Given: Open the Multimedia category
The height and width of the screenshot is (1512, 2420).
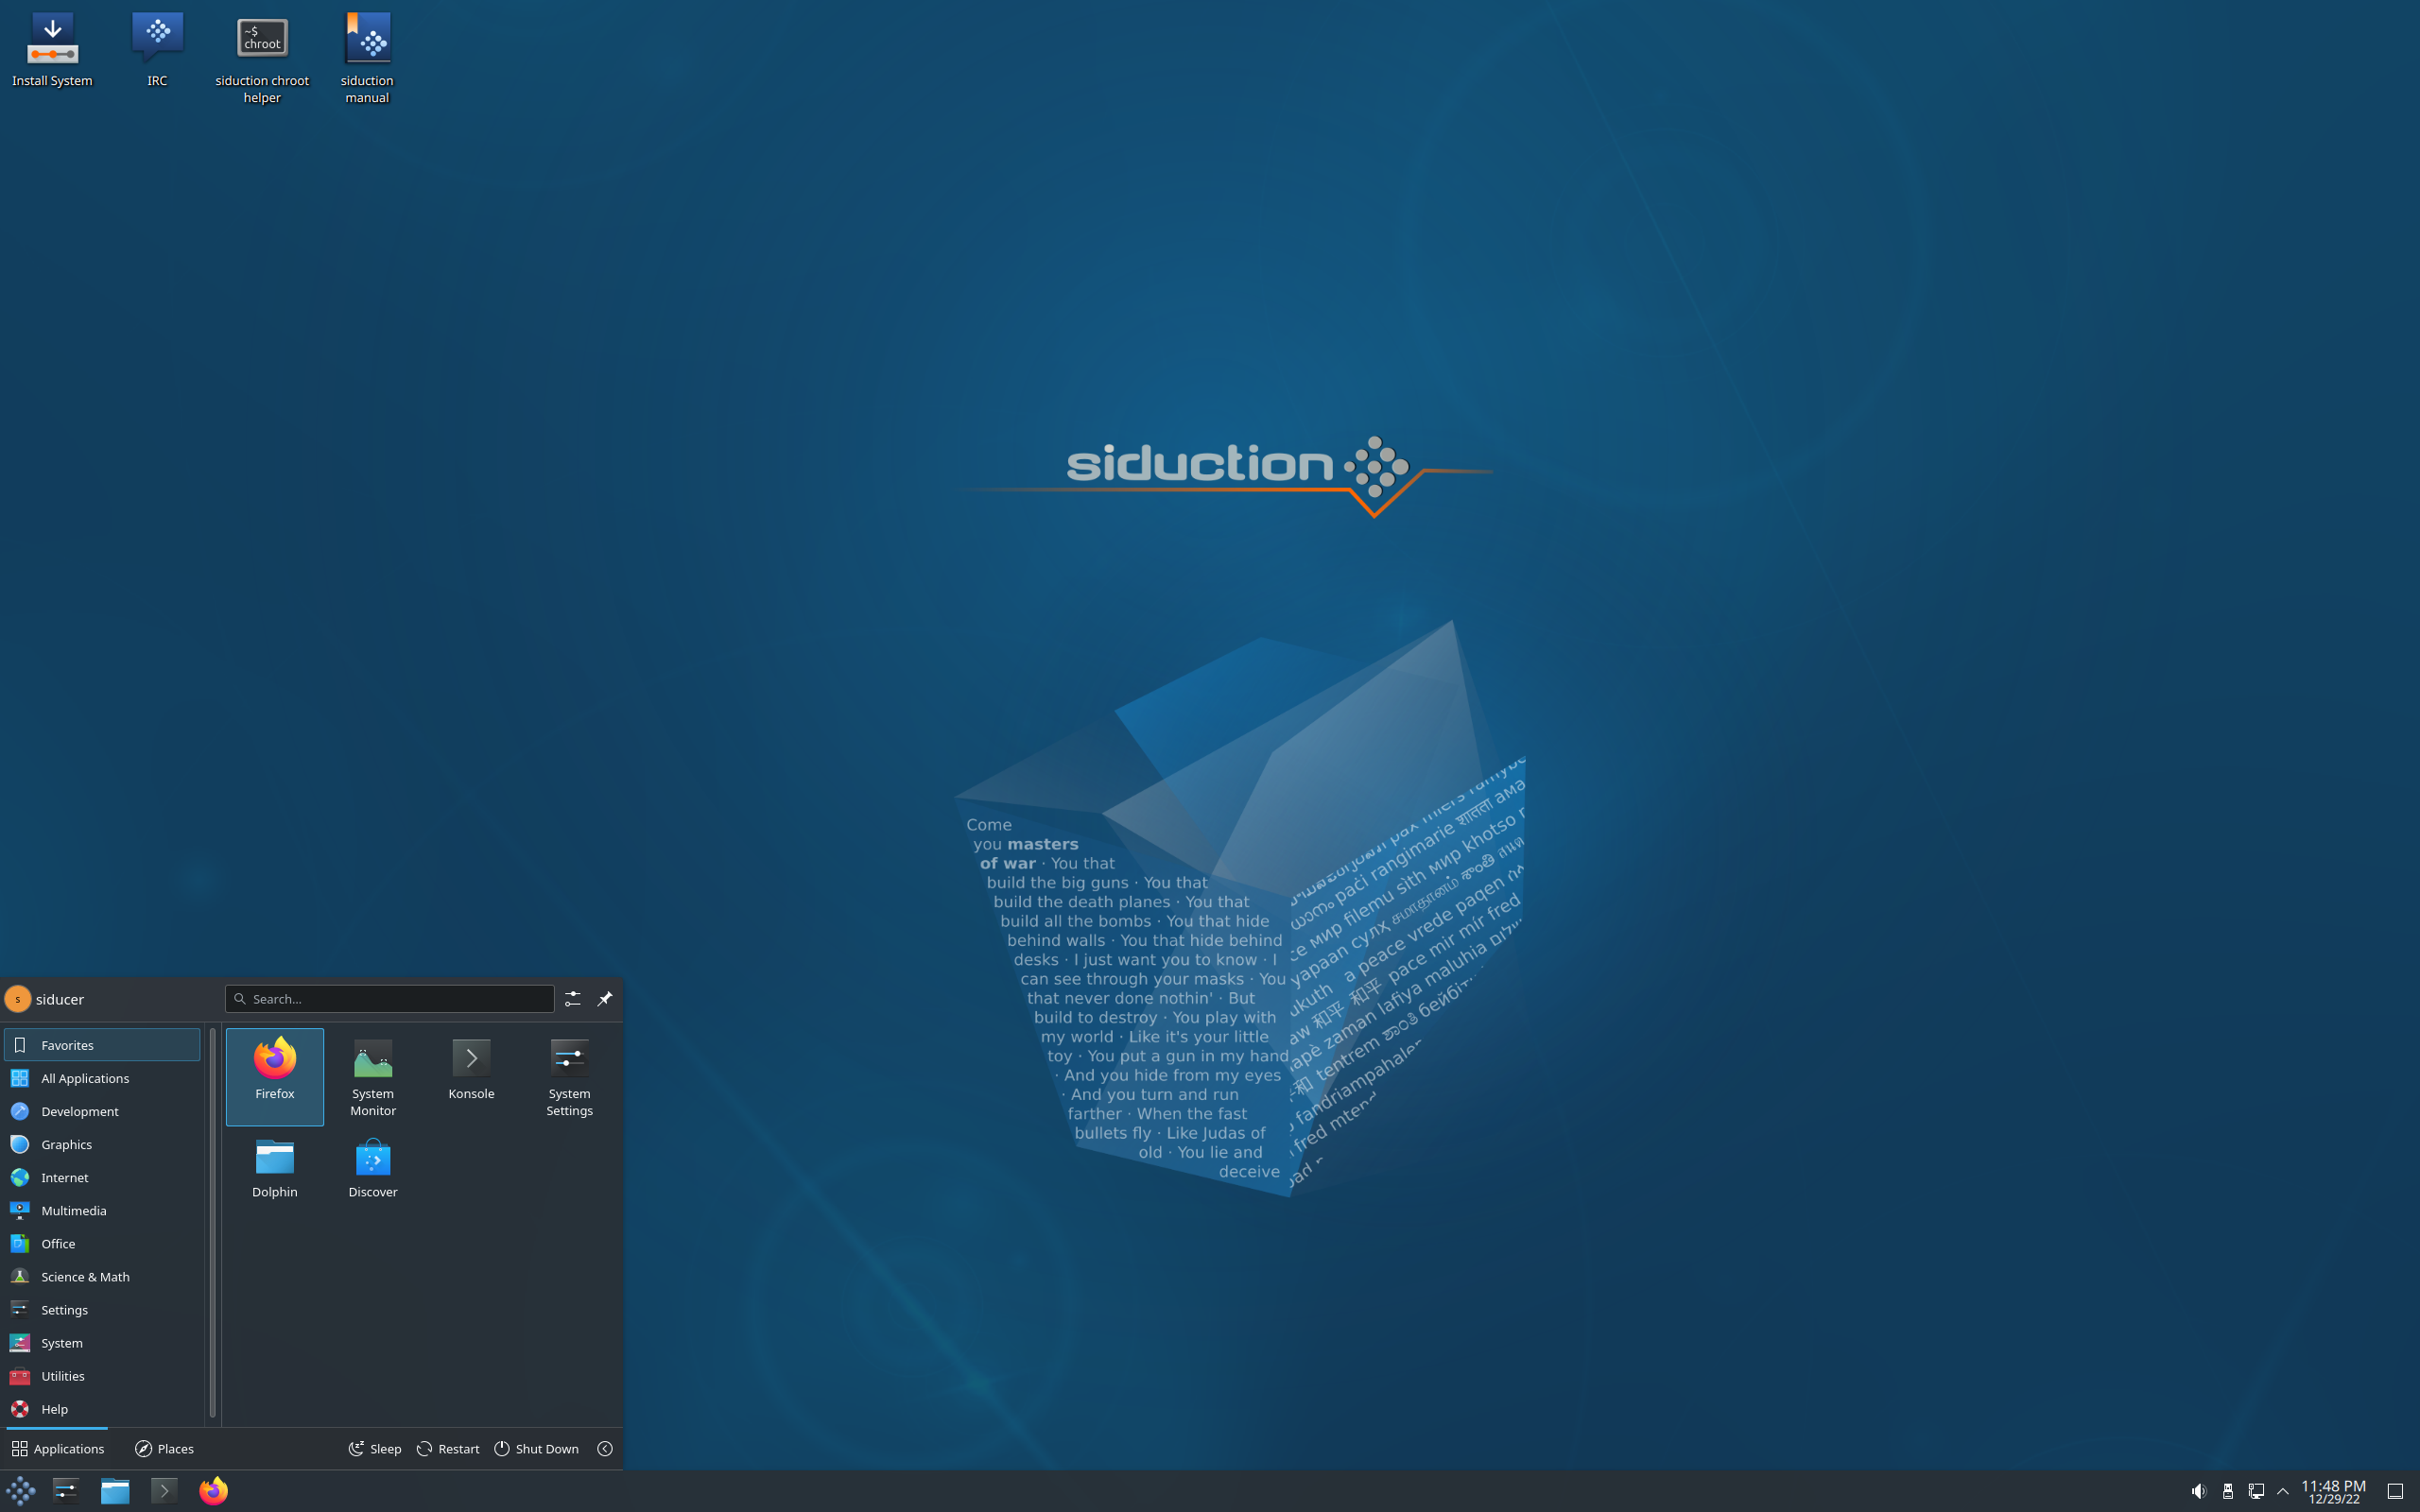Looking at the screenshot, I should pyautogui.click(x=102, y=1210).
